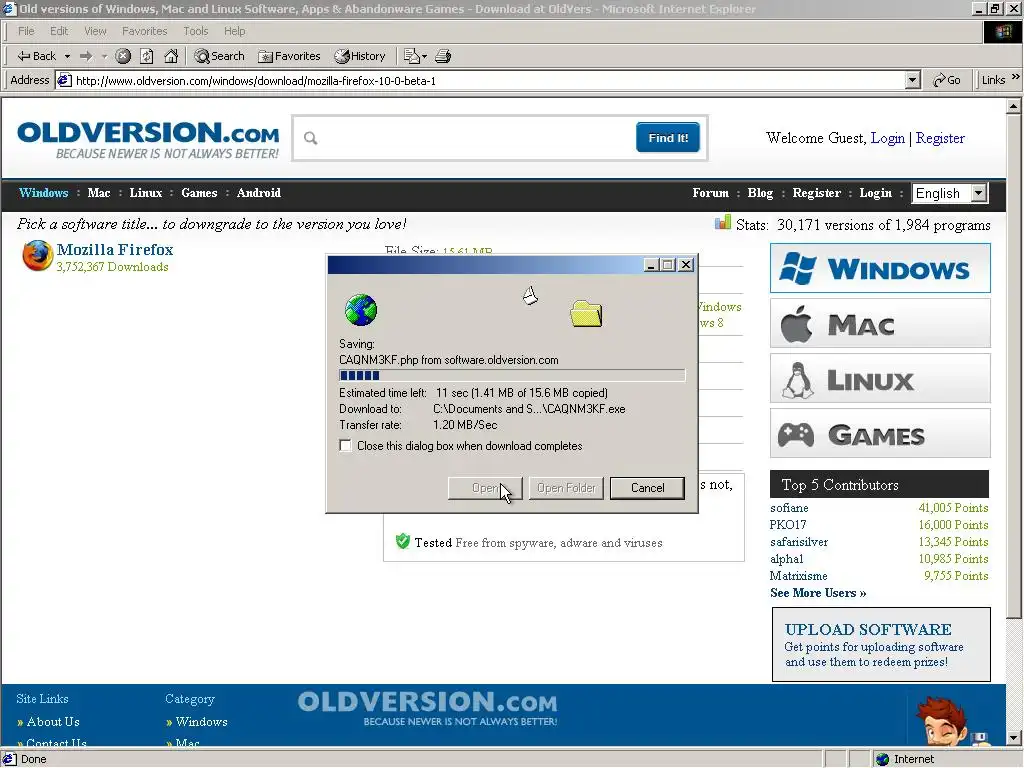The width and height of the screenshot is (1024, 768).
Task: Open the English language dropdown
Action: click(x=950, y=193)
